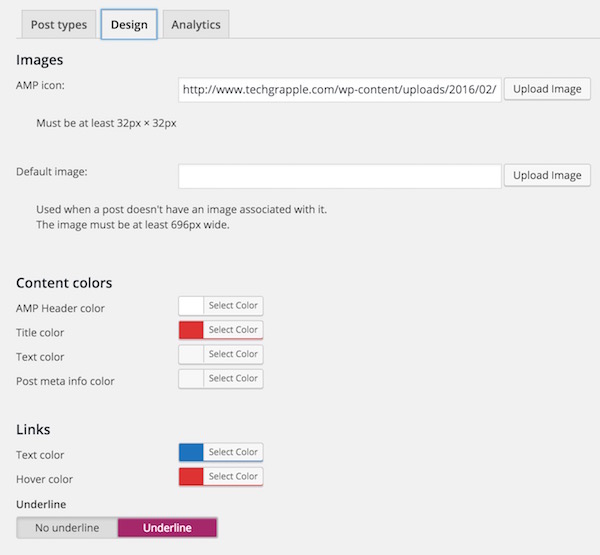
Task: Upload image for AMP icon
Action: pyautogui.click(x=547, y=89)
